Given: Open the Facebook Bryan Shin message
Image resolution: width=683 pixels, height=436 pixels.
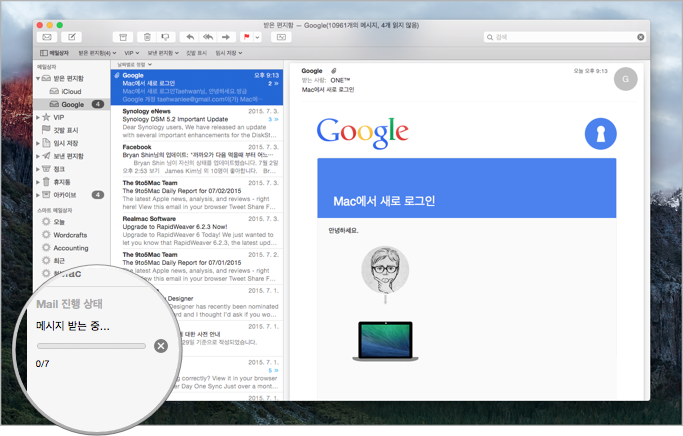Looking at the screenshot, I should click(x=197, y=159).
